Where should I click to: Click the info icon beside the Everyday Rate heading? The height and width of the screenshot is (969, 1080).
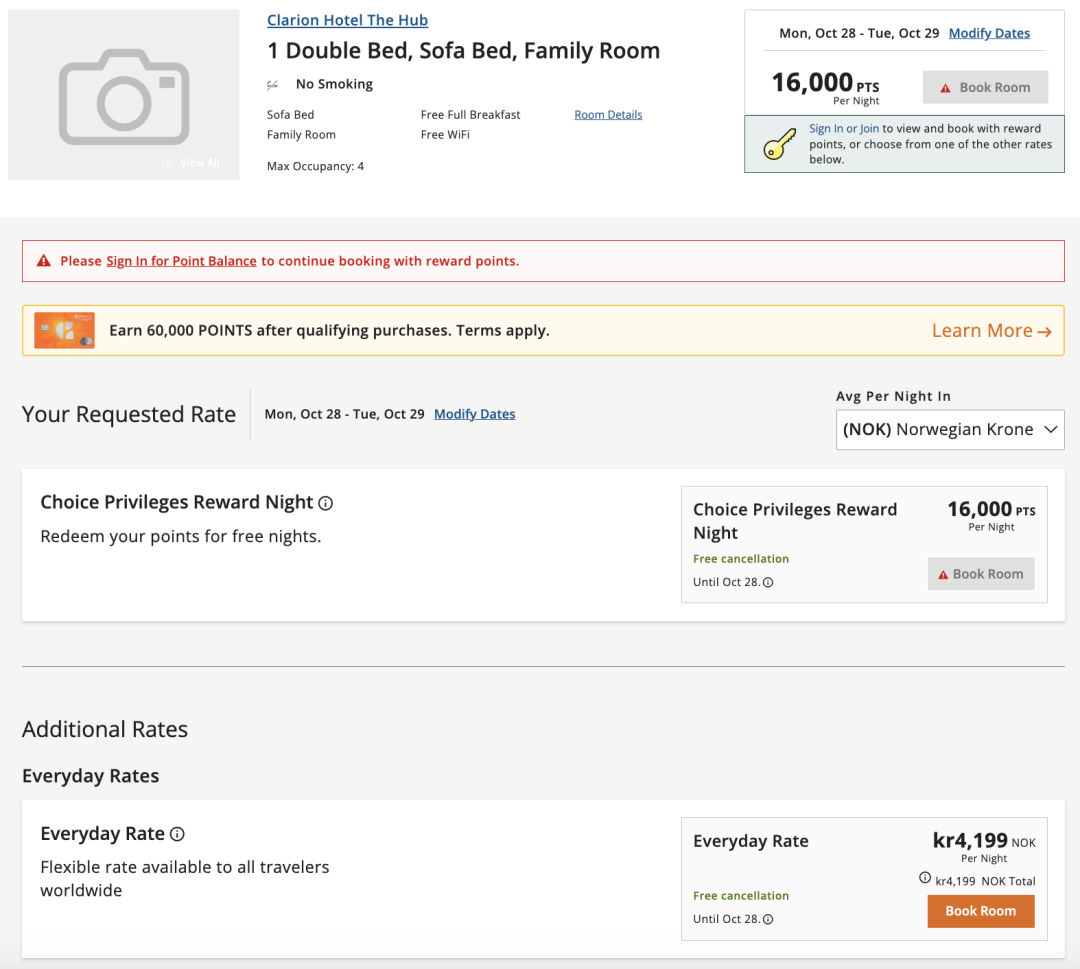pos(177,834)
